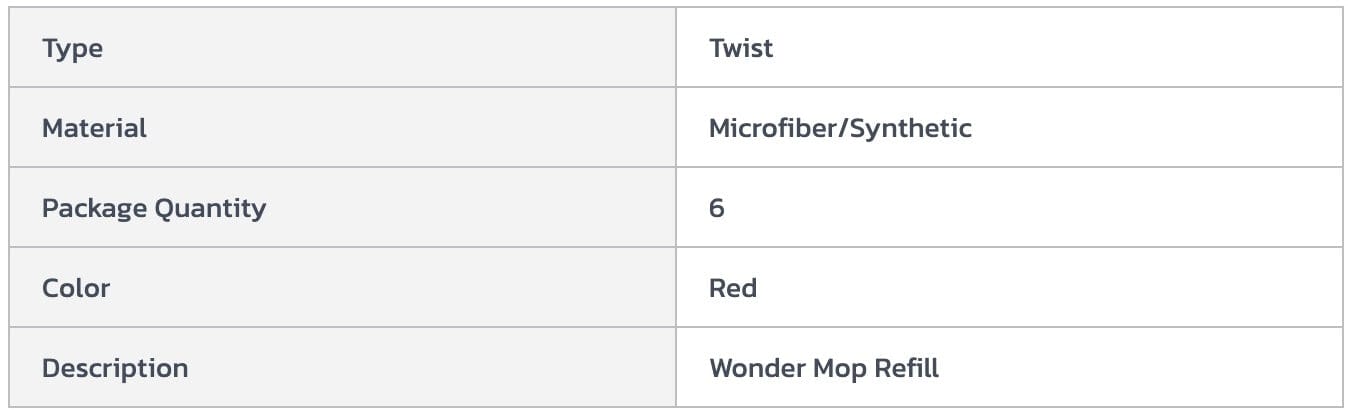The image size is (1348, 410).
Task: Select the package quantity value 6
Action: pyautogui.click(x=717, y=208)
